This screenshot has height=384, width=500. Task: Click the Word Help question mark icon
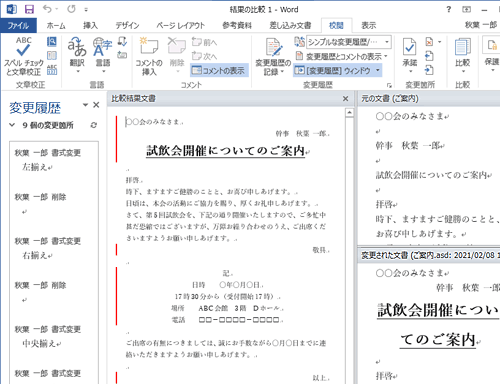pos(449,9)
